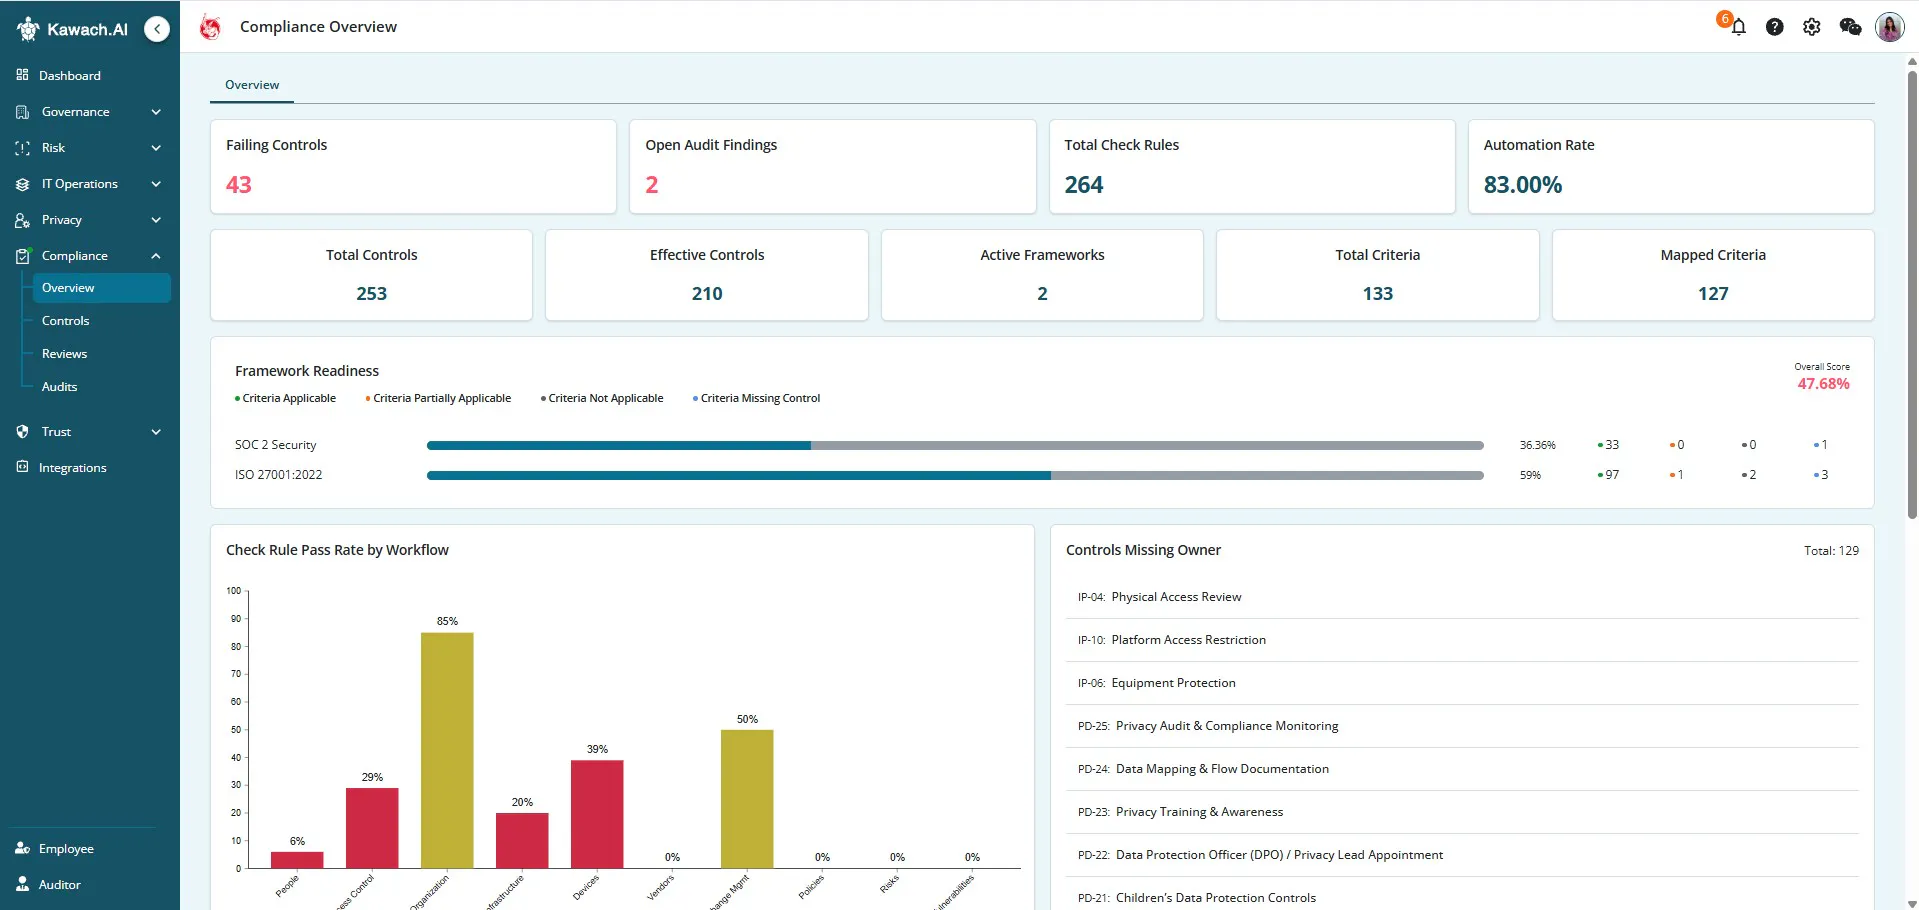
Task: Open Controls under Compliance
Action: (x=66, y=321)
